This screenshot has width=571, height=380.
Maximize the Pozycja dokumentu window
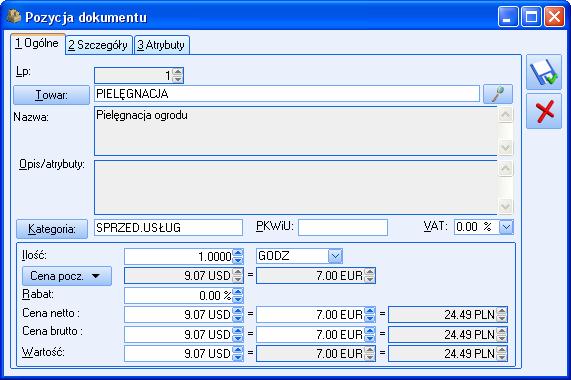coord(531,17)
